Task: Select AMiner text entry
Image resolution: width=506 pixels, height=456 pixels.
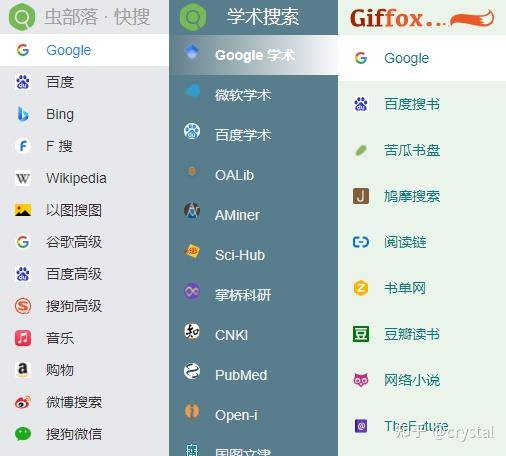Action: click(237, 215)
